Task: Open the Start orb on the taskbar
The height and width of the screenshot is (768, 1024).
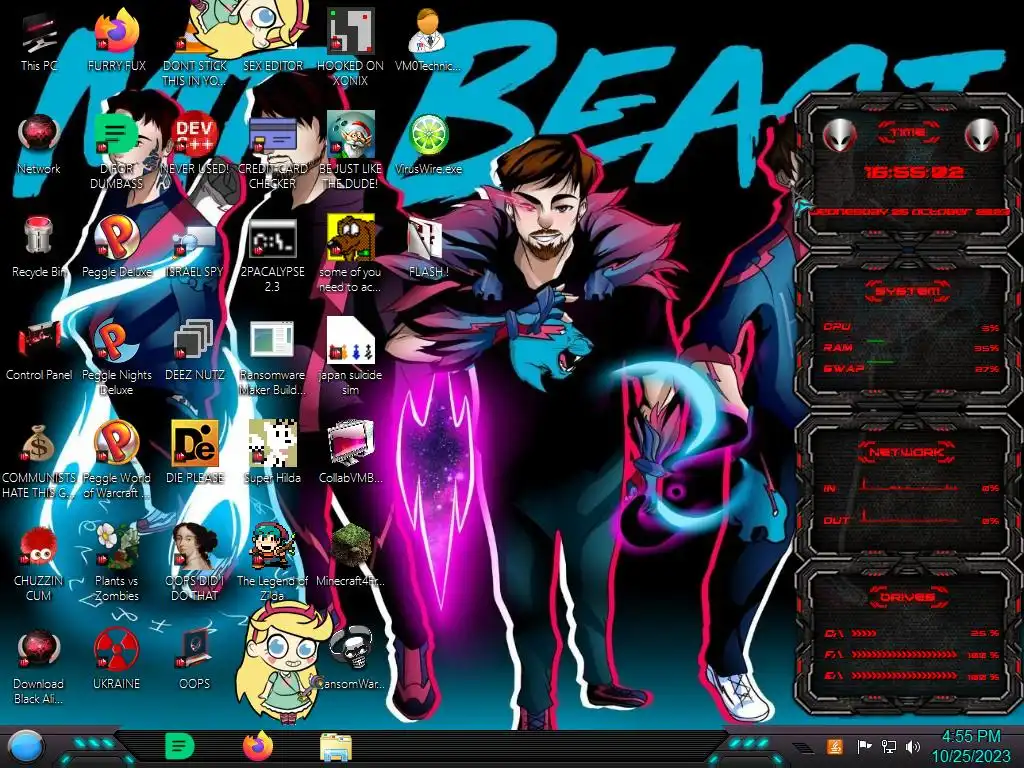Action: [x=26, y=747]
